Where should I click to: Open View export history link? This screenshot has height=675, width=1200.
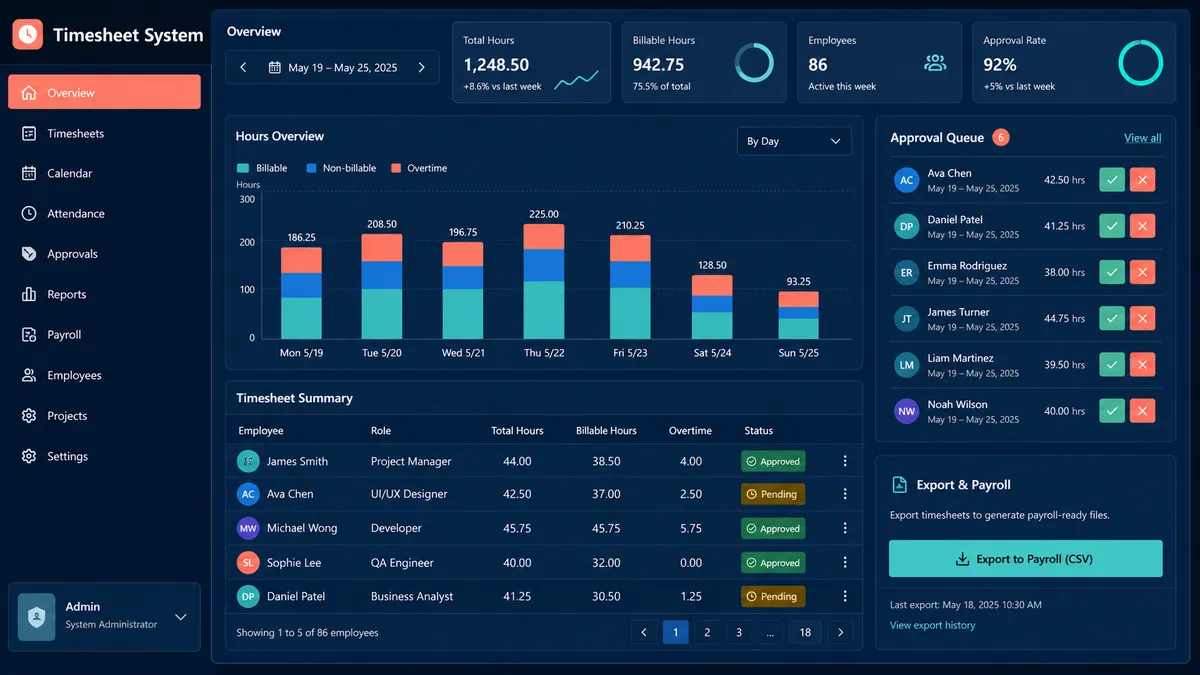coord(932,625)
